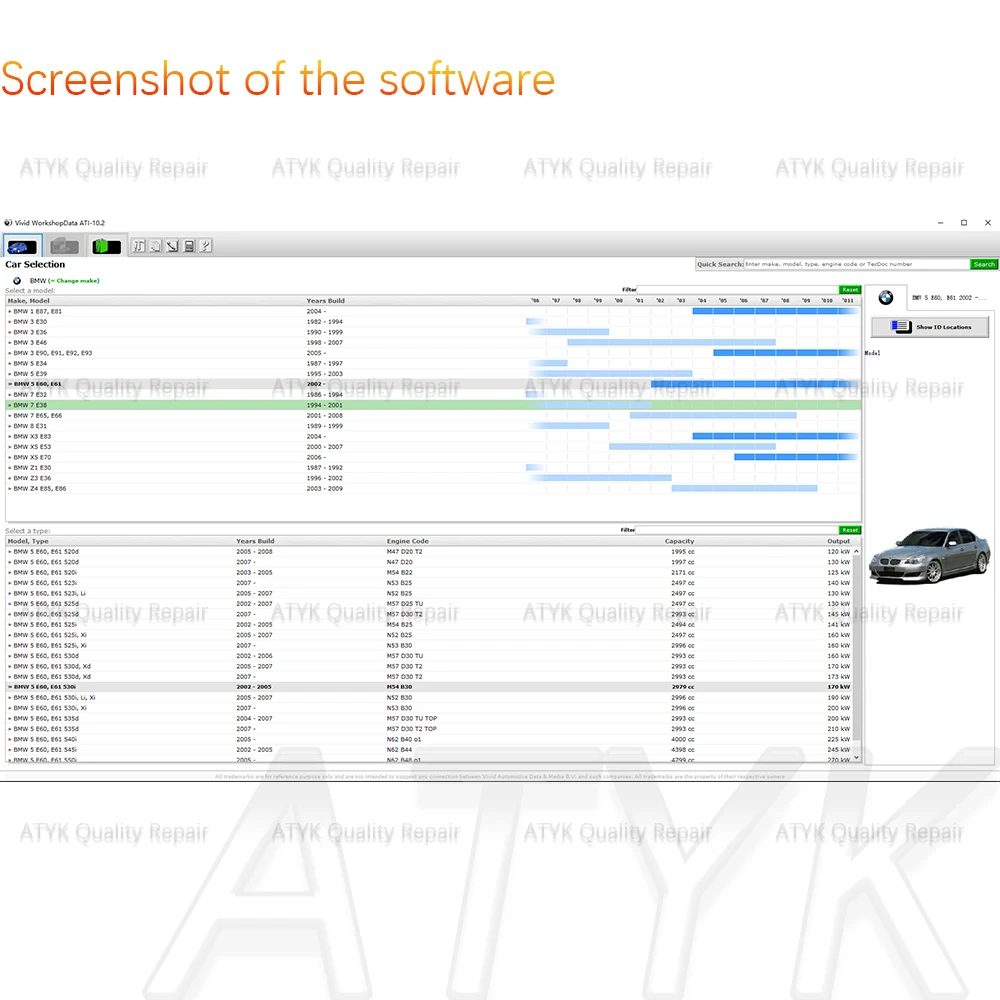This screenshot has width=1000, height=1000.
Task: Select the BMW X5 E53 model
Action: pyautogui.click(x=433, y=446)
